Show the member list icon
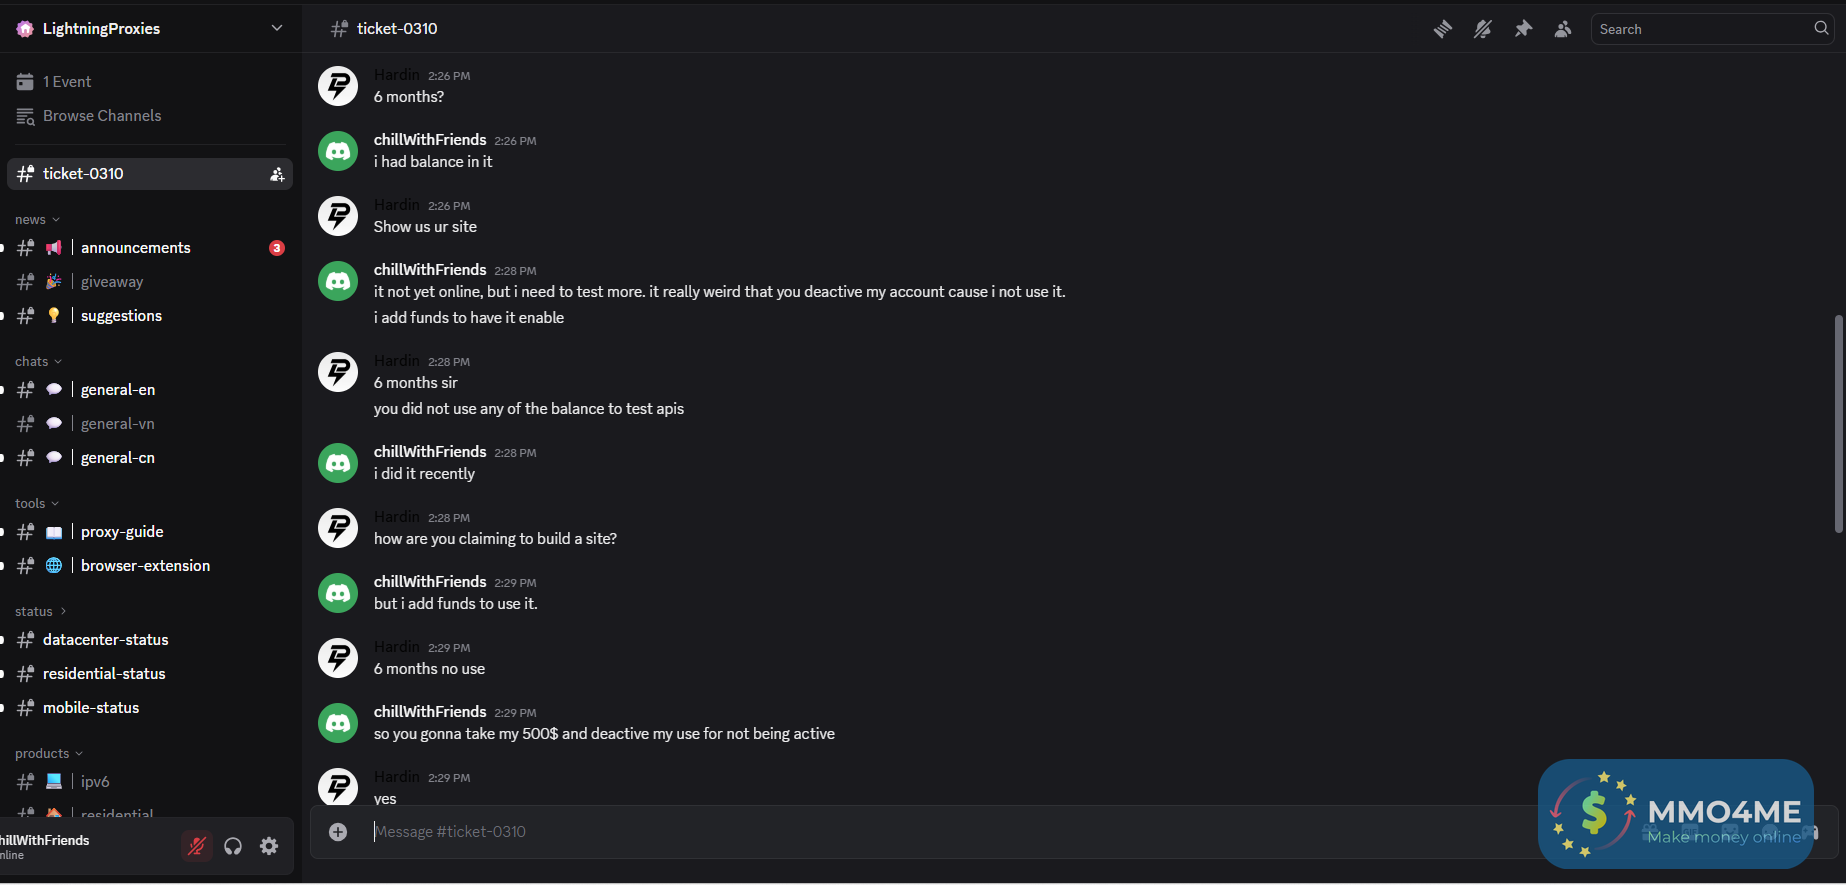The height and width of the screenshot is (885, 1846). 1563,29
